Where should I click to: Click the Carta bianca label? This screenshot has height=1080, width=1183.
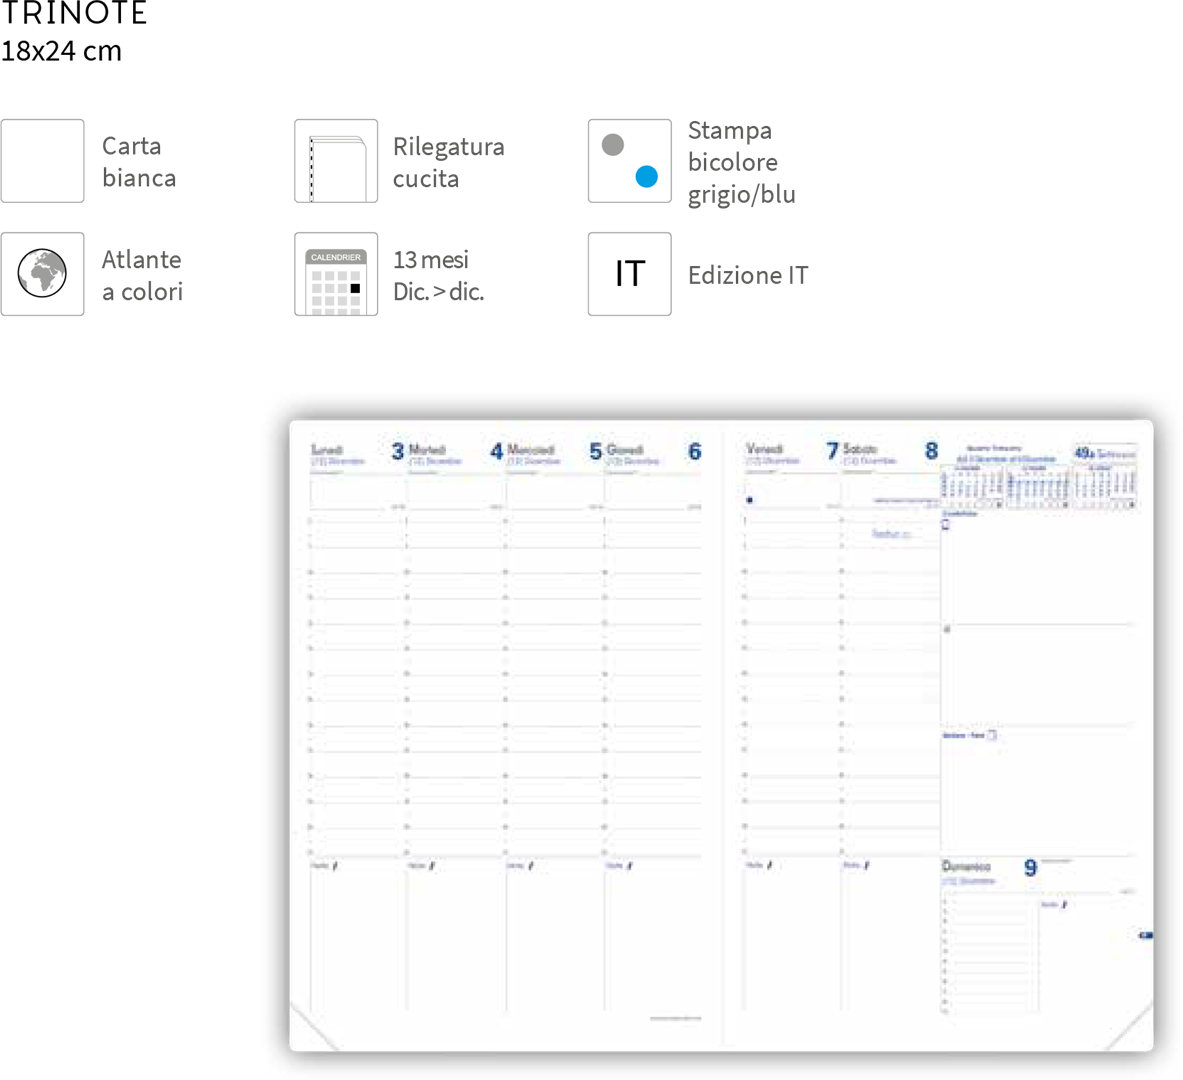pos(139,162)
